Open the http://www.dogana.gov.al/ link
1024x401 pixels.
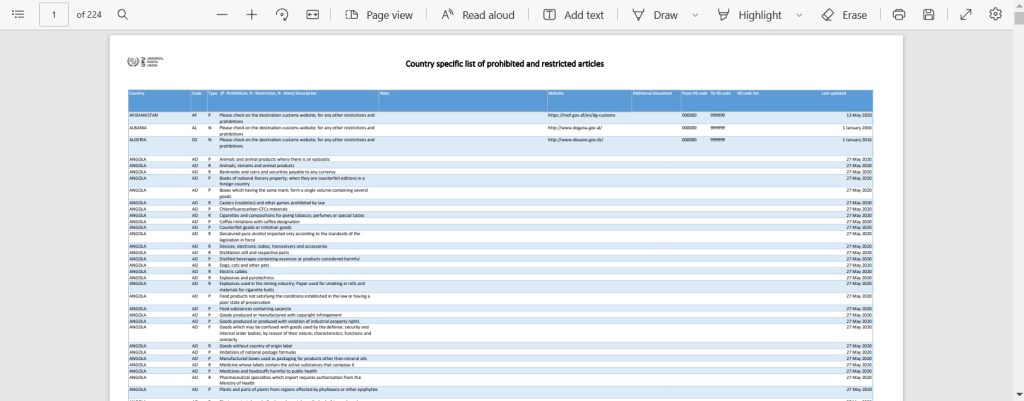click(575, 127)
